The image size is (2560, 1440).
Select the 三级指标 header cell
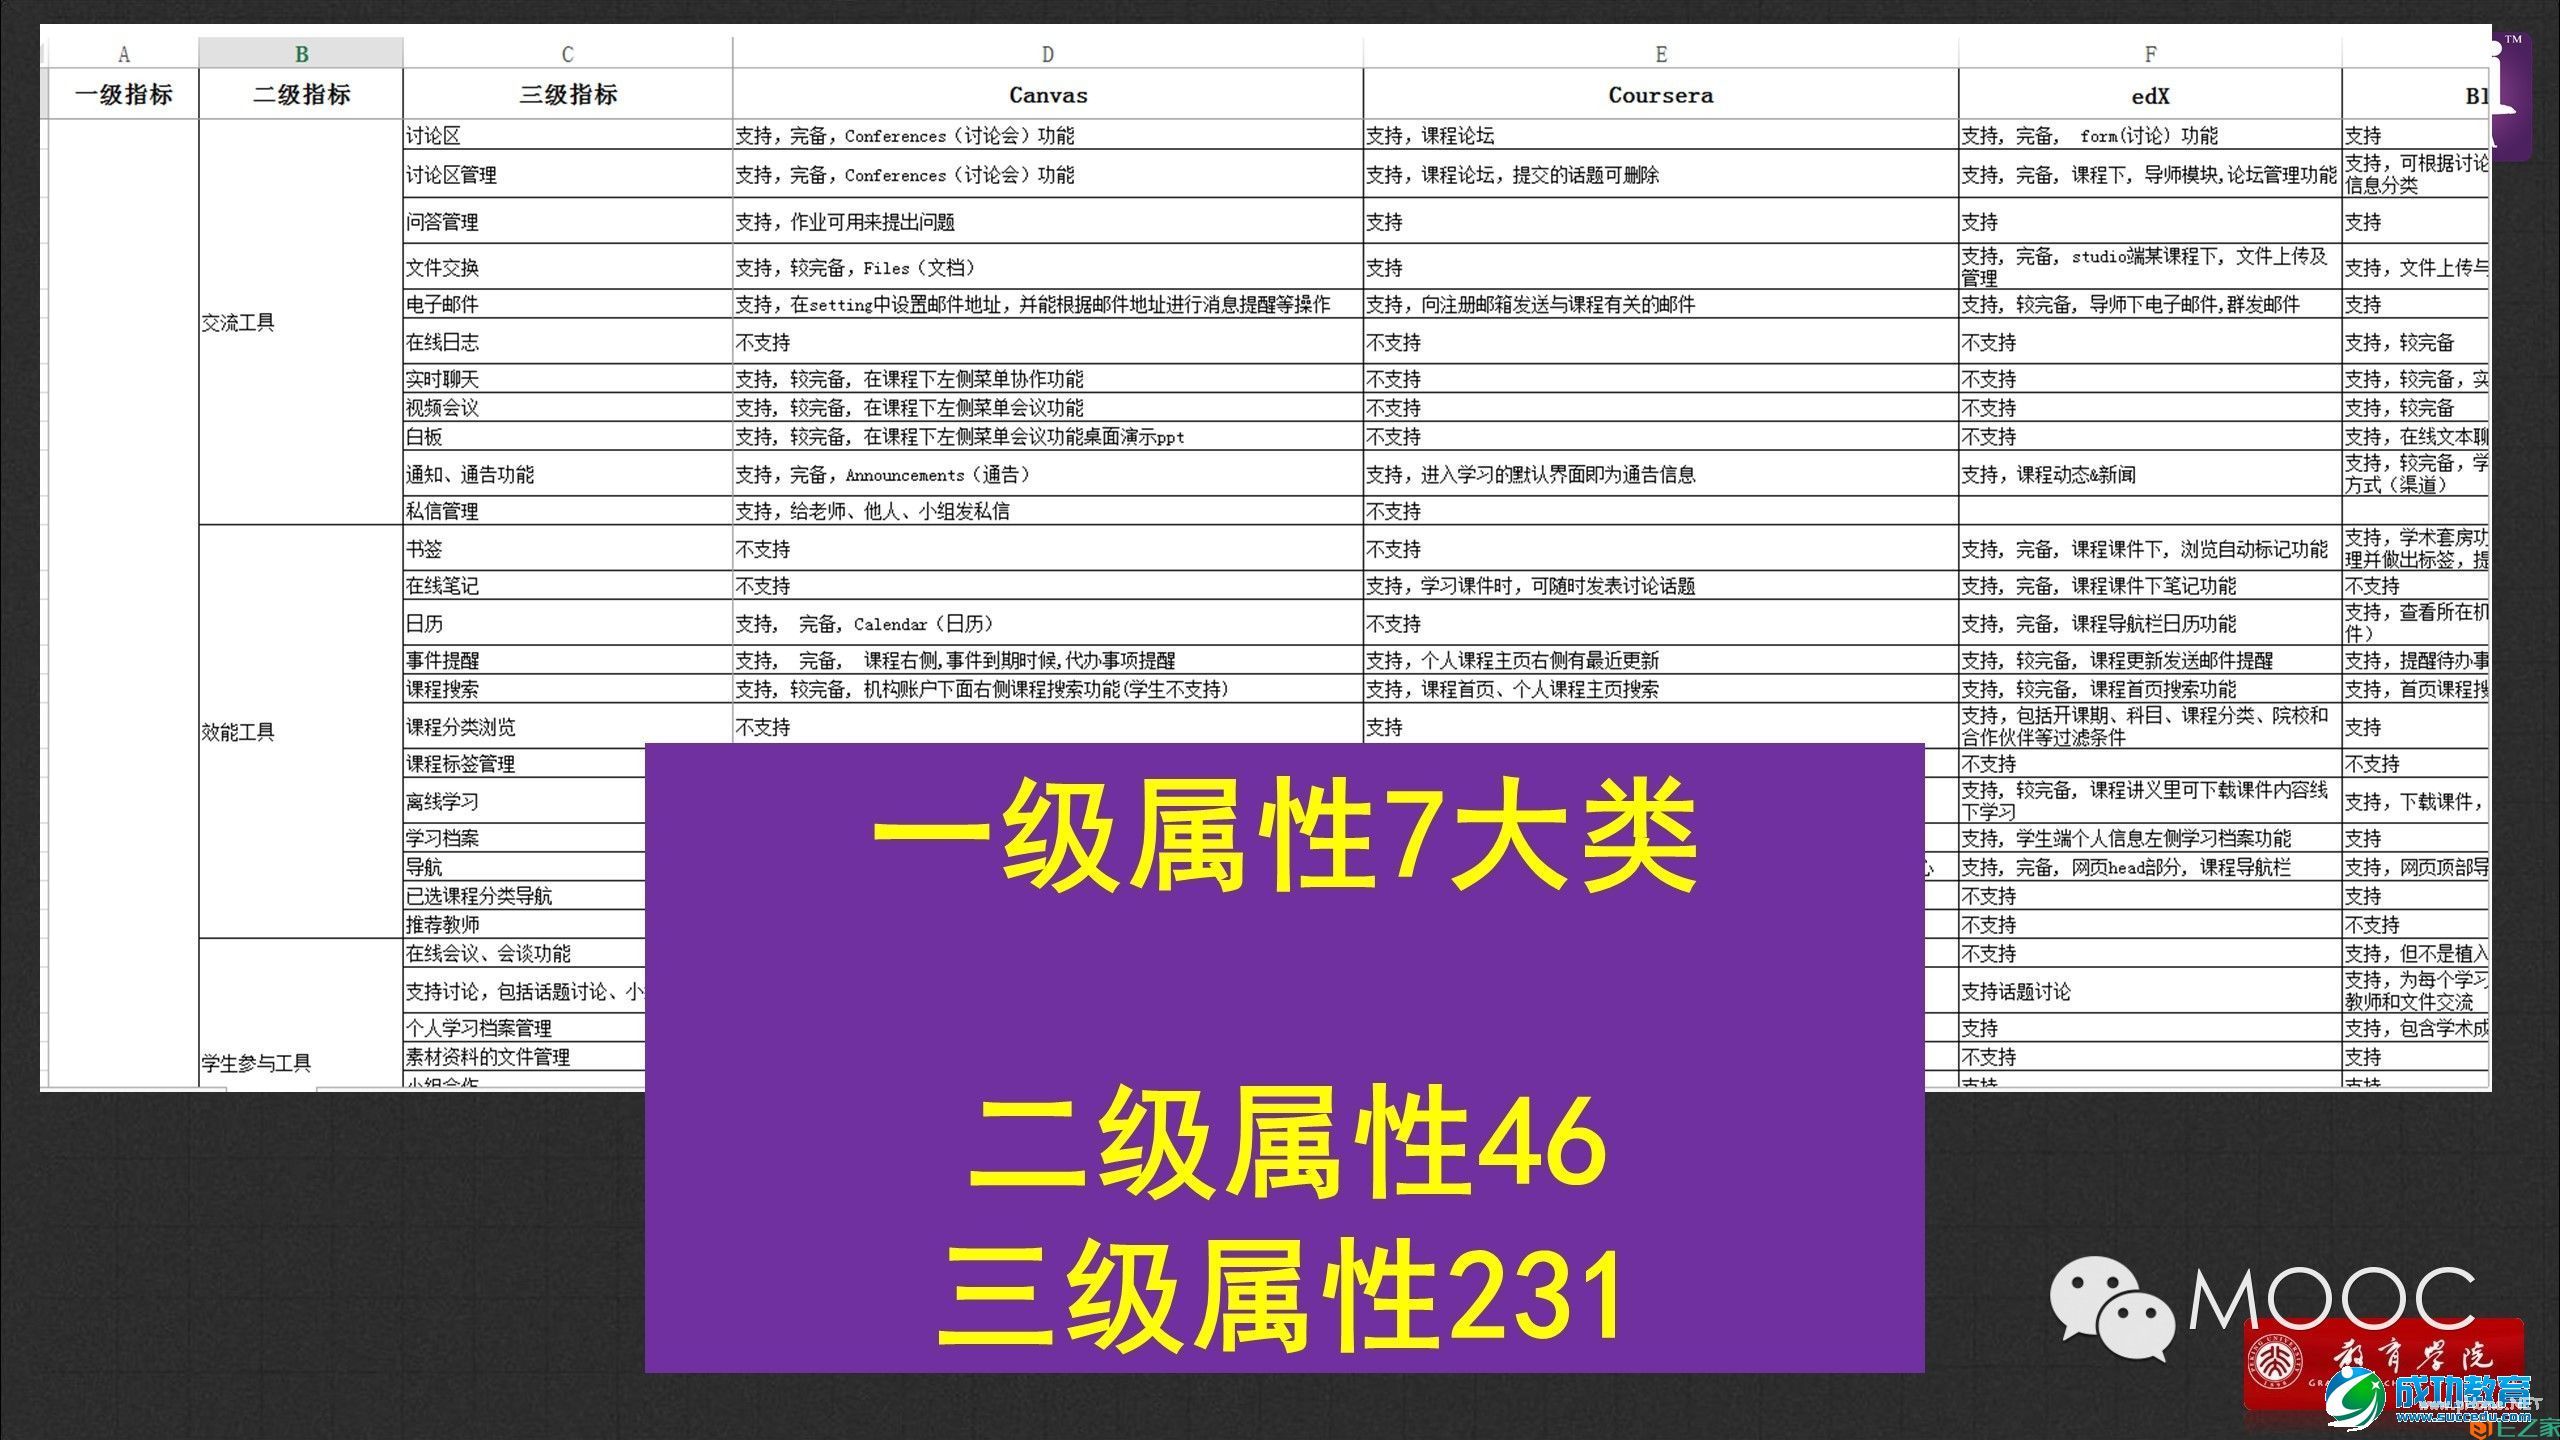coord(567,95)
